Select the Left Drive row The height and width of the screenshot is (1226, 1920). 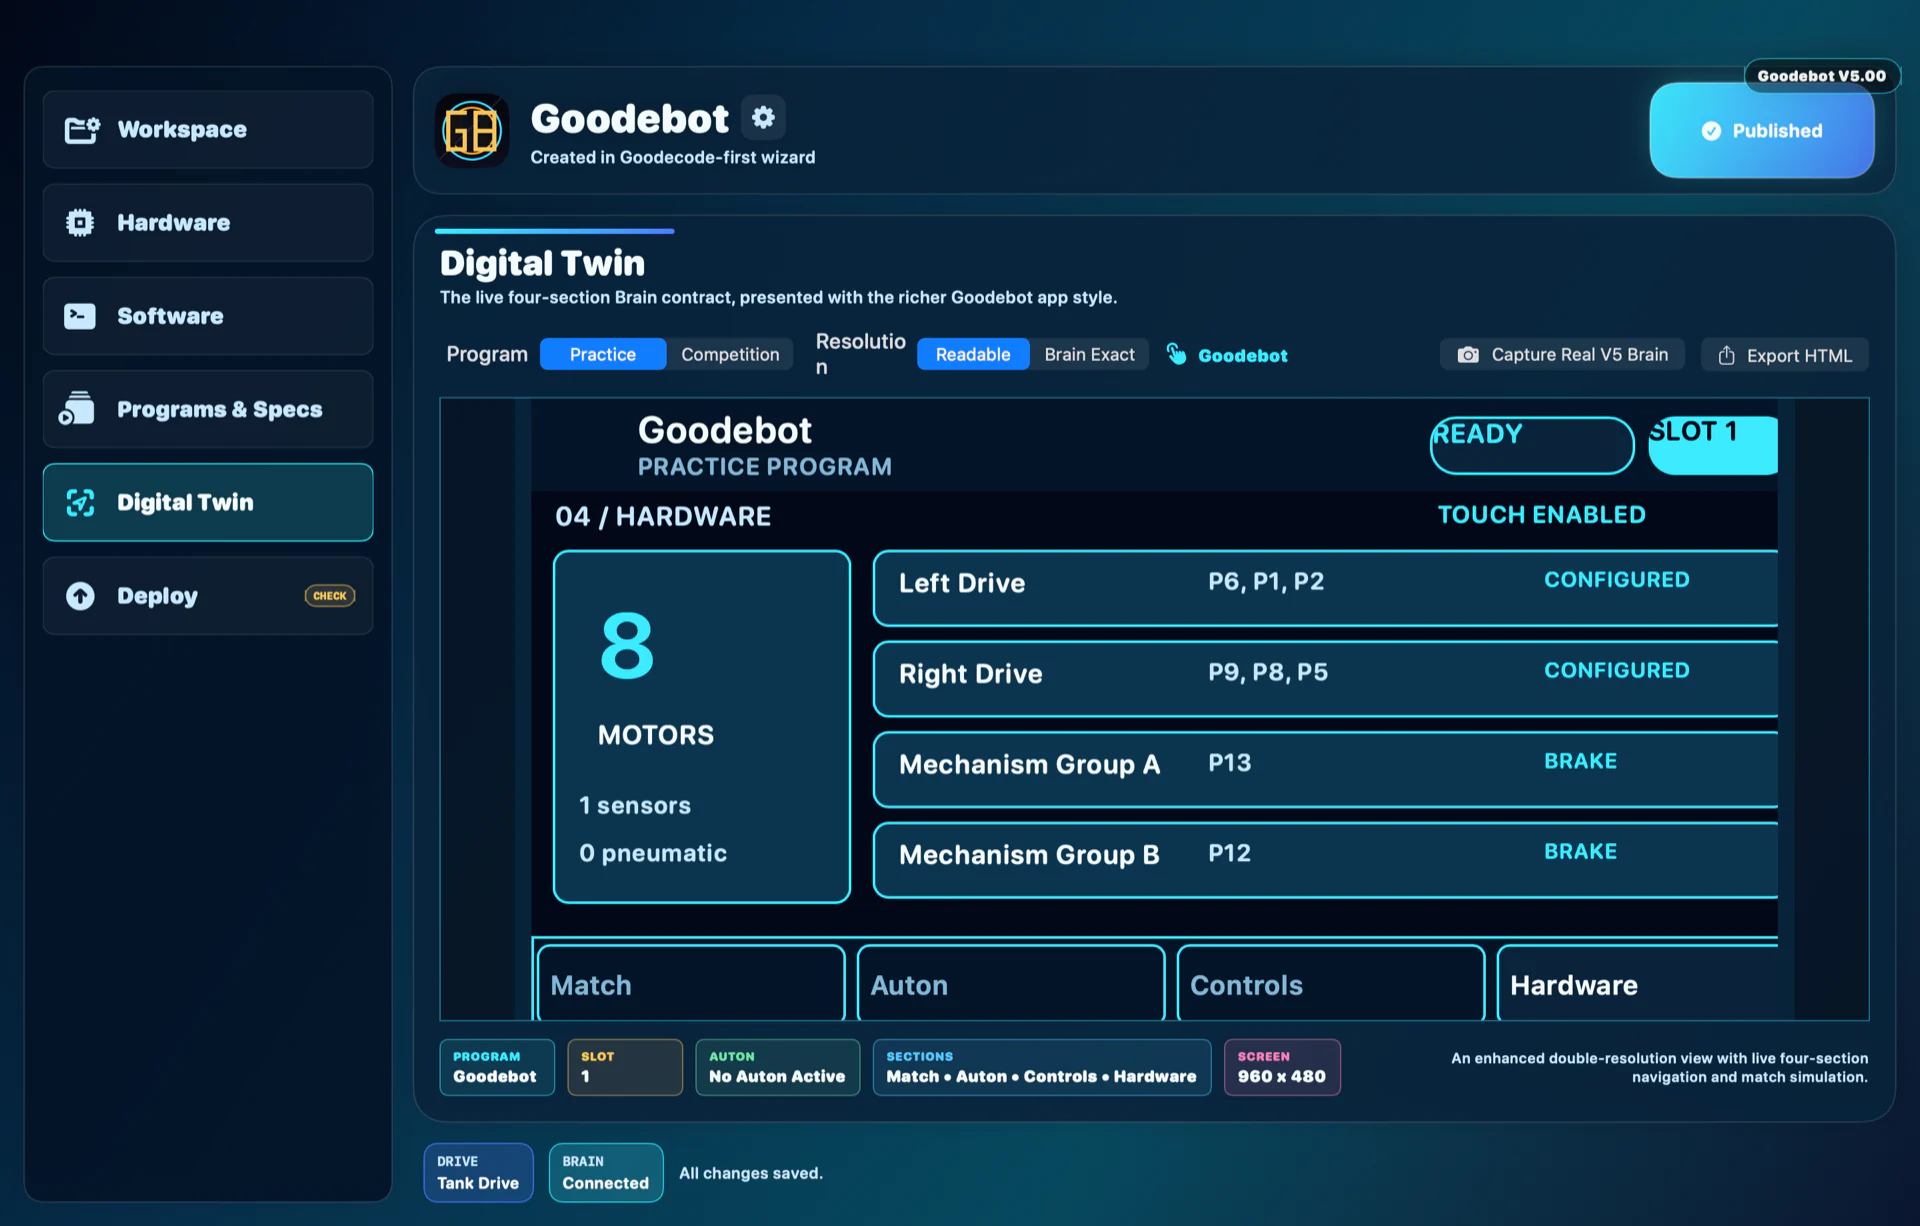tap(1326, 588)
